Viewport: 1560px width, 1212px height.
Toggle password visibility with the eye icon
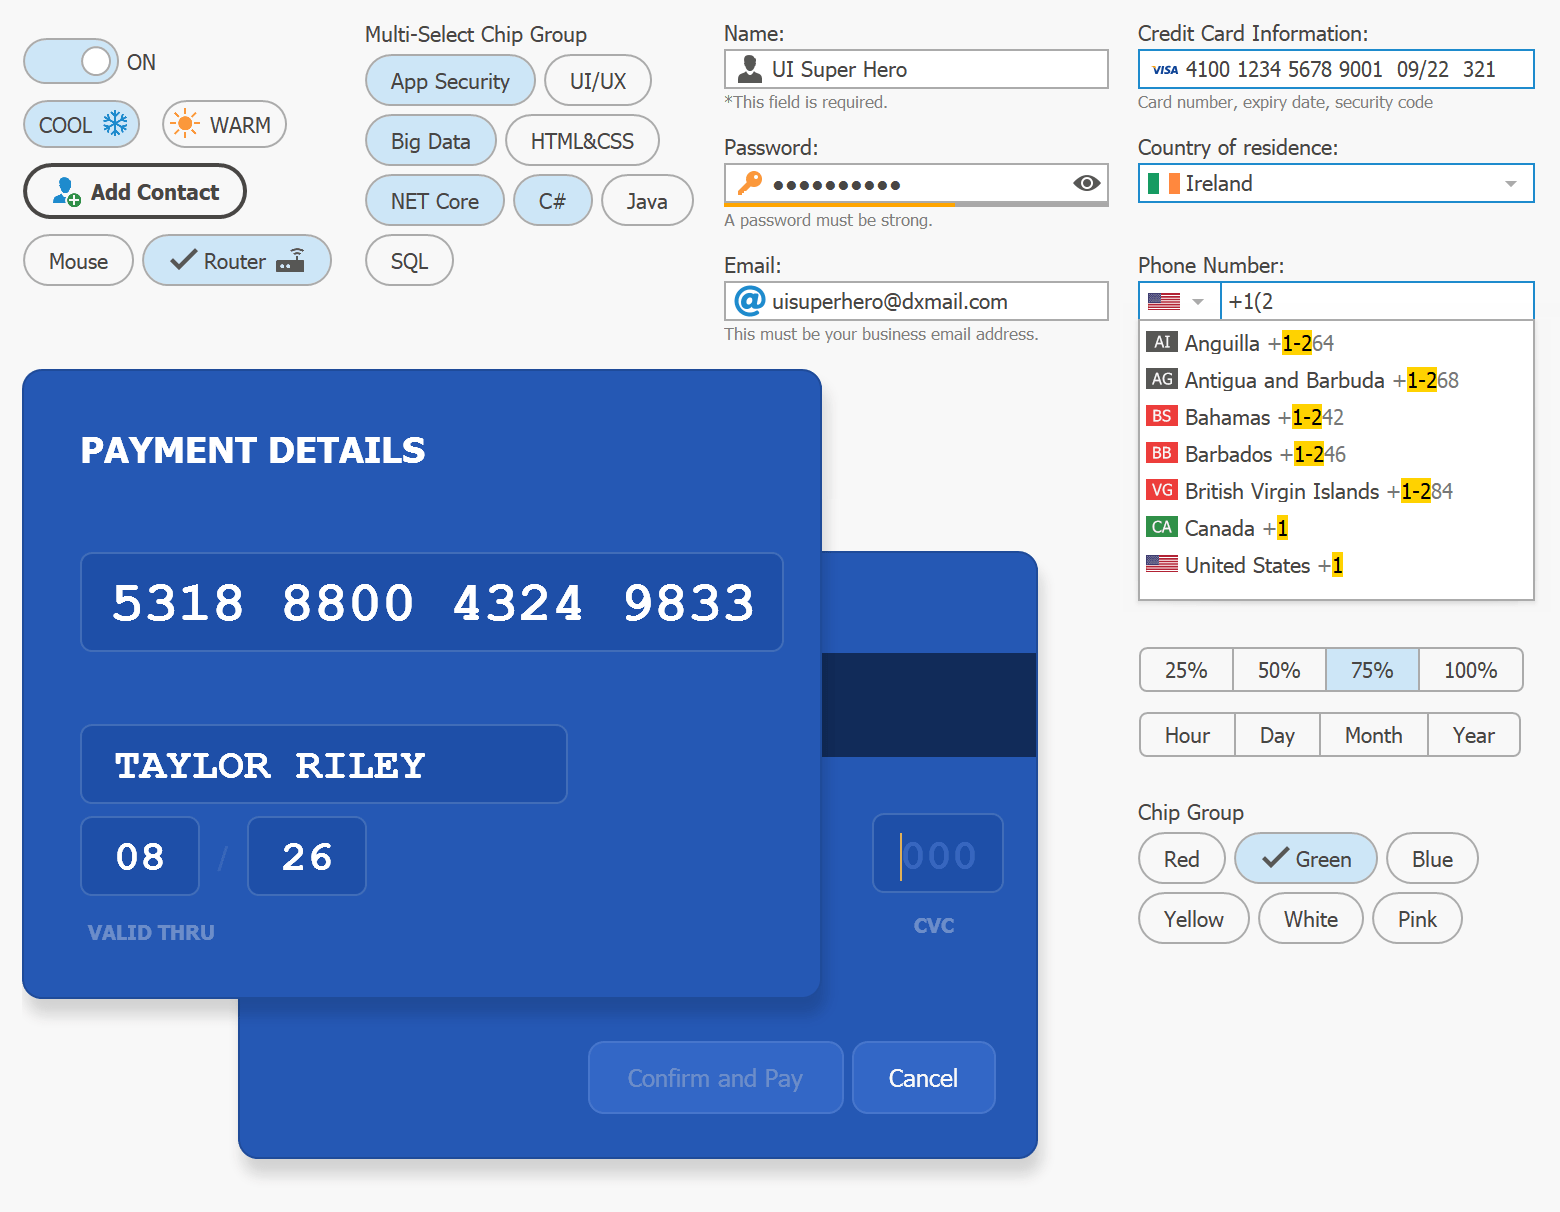[x=1086, y=184]
